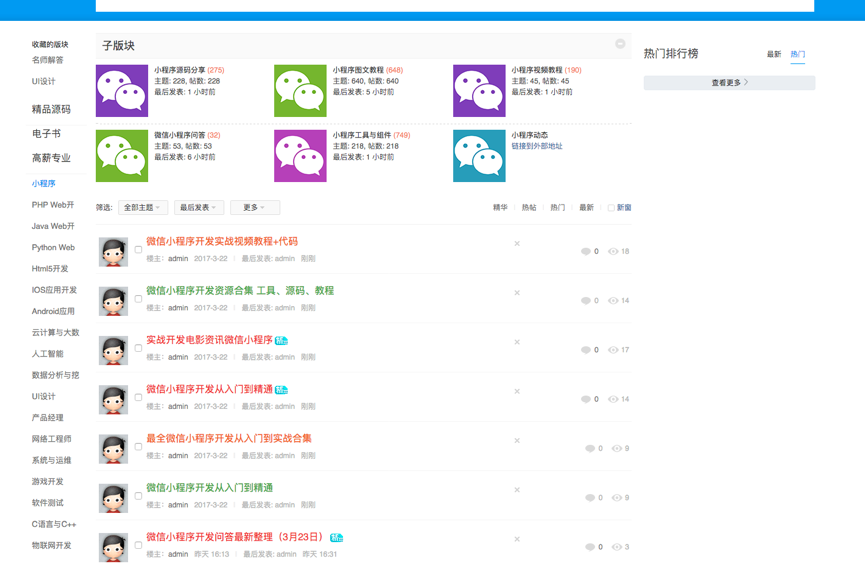865x563 pixels.
Task: Tick checkbox for 实战开发电影资讯微信小程序
Action: (138, 348)
